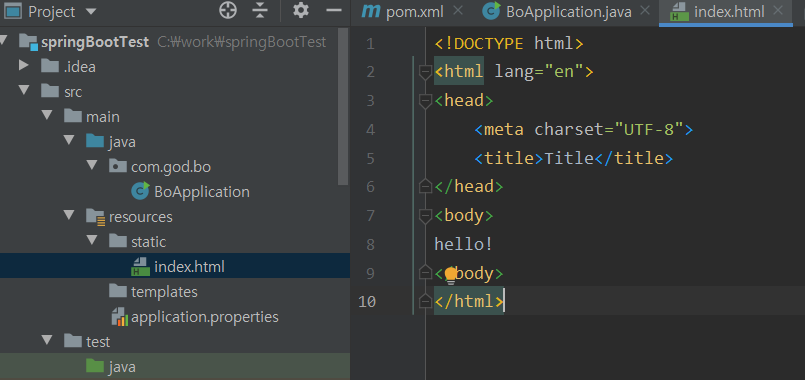The image size is (805, 380).
Task: Click the Title text inside title tag
Action: (x=569, y=158)
